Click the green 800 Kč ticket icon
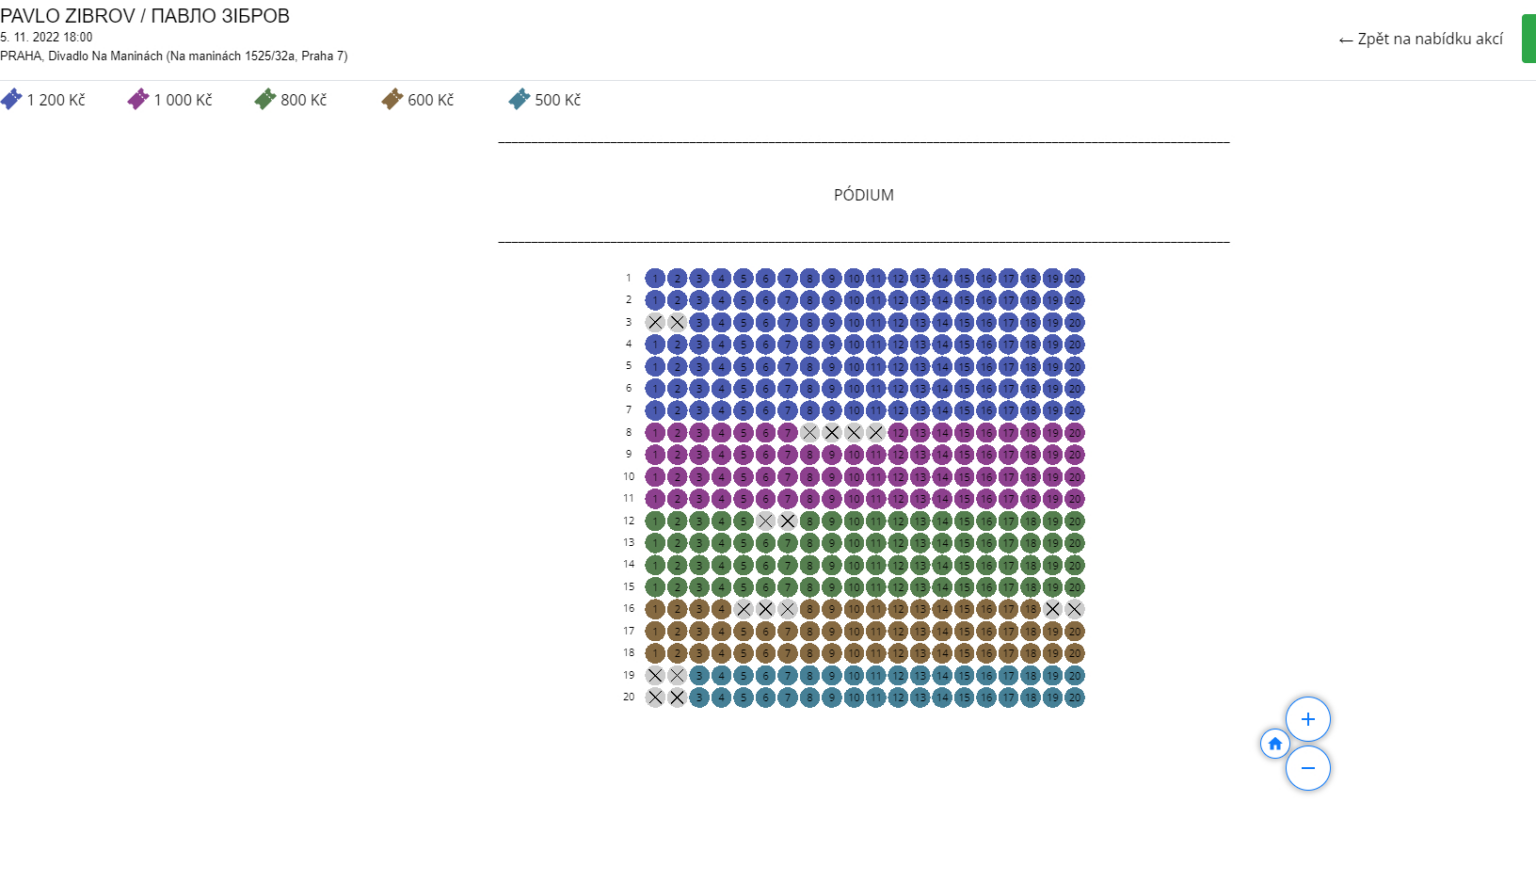Image resolution: width=1536 pixels, height=882 pixels. click(x=265, y=99)
